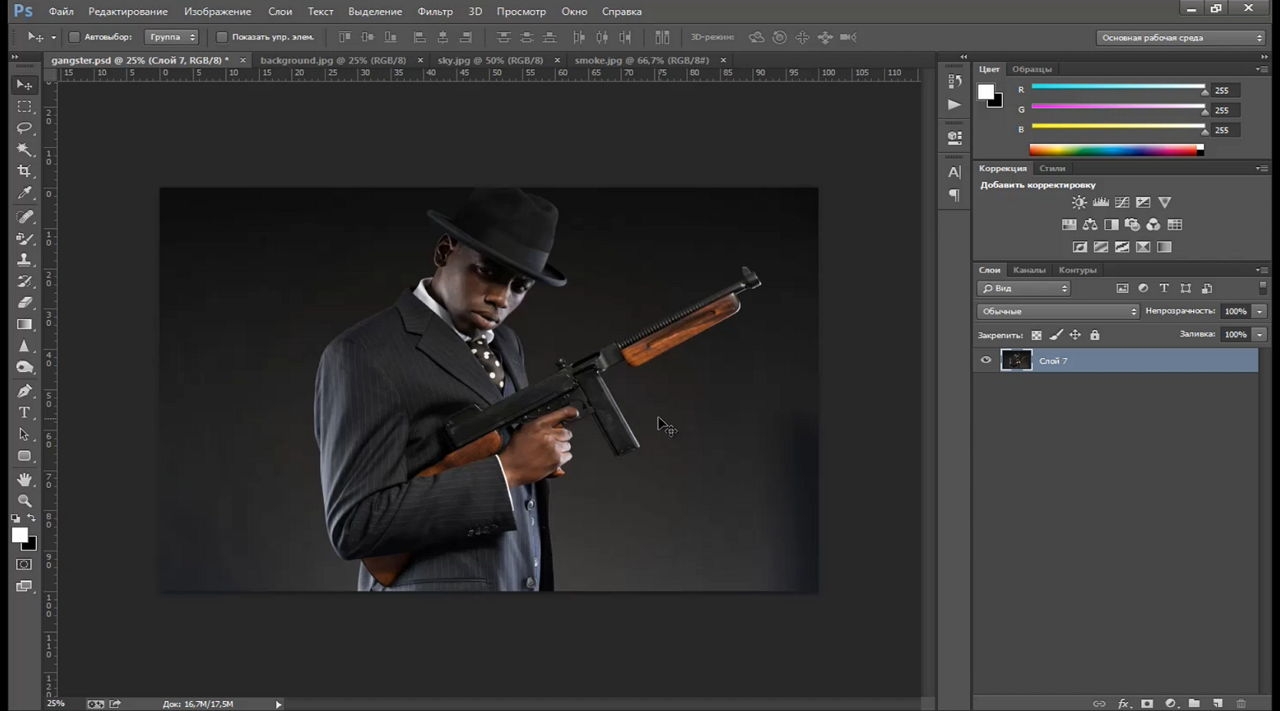Enable the Auto-Select (Автовыбор) checkbox
Image resolution: width=1280 pixels, height=711 pixels.
[x=74, y=37]
